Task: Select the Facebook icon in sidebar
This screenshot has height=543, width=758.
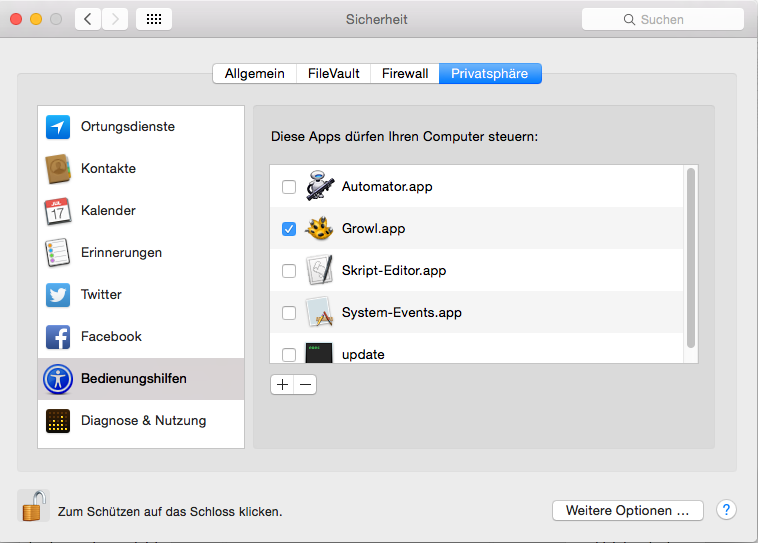Action: click(58, 337)
